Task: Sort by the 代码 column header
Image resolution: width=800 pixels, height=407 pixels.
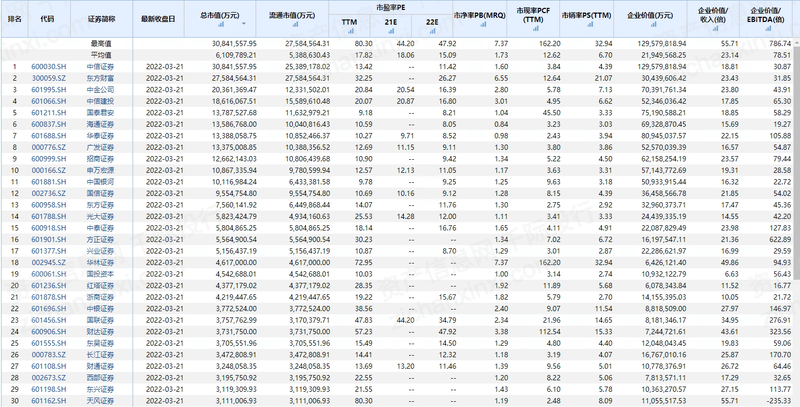Action: (x=47, y=18)
